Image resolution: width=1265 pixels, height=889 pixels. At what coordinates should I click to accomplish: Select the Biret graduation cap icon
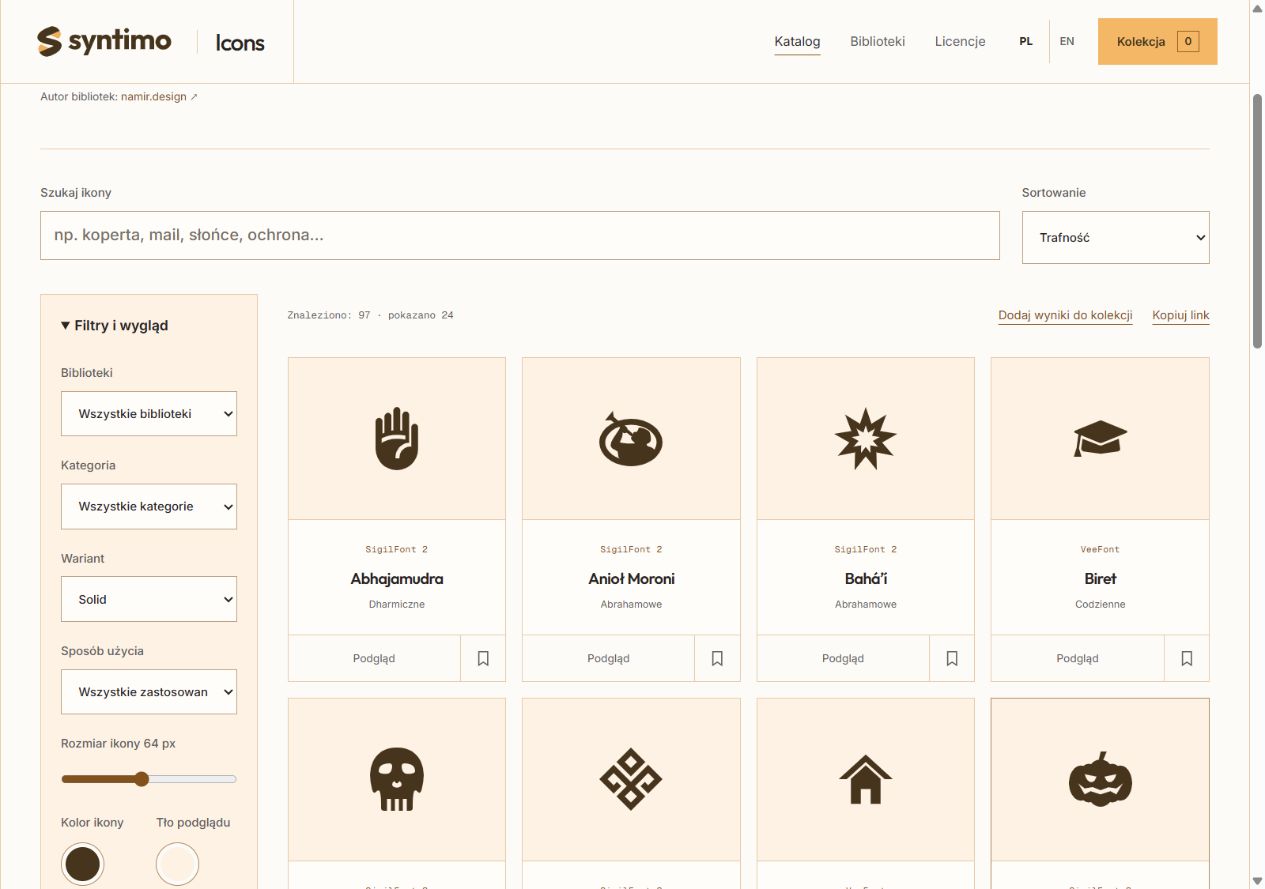[1100, 438]
